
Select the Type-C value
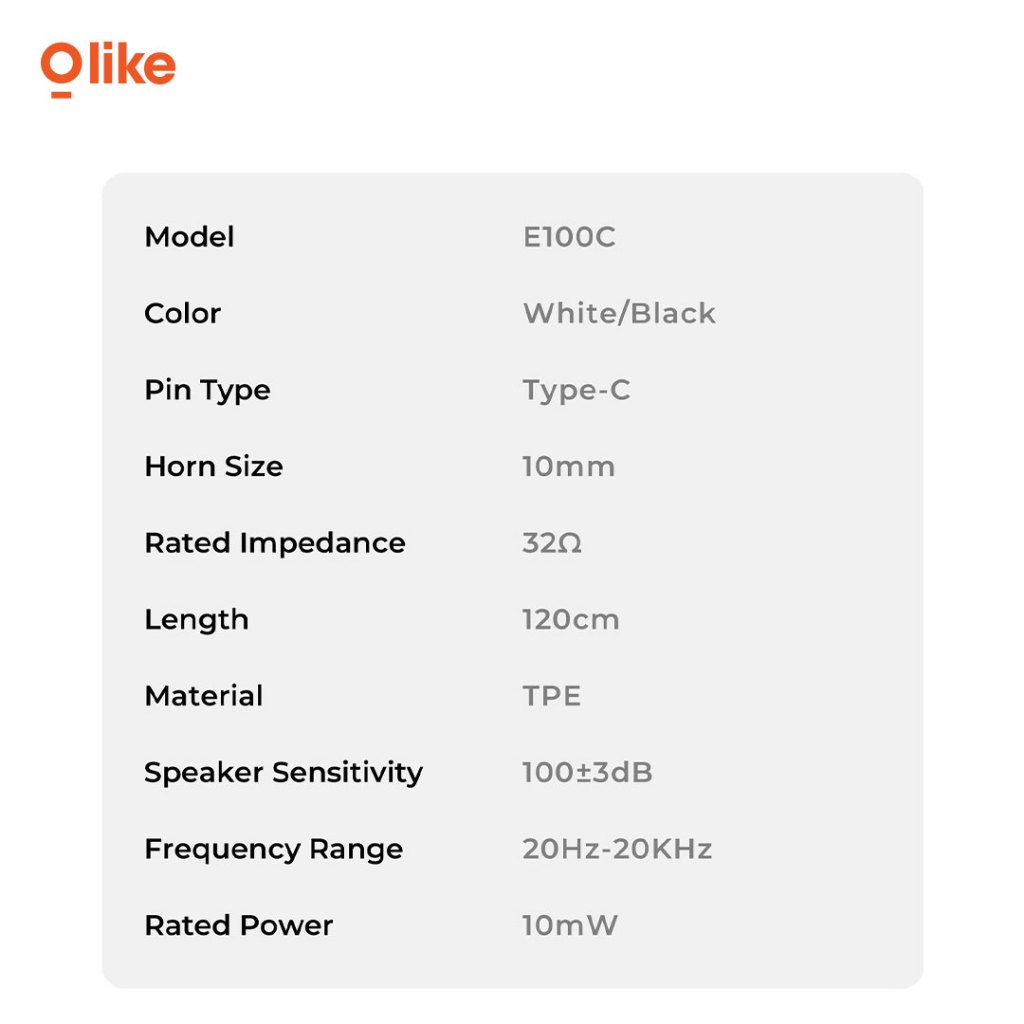pos(576,390)
